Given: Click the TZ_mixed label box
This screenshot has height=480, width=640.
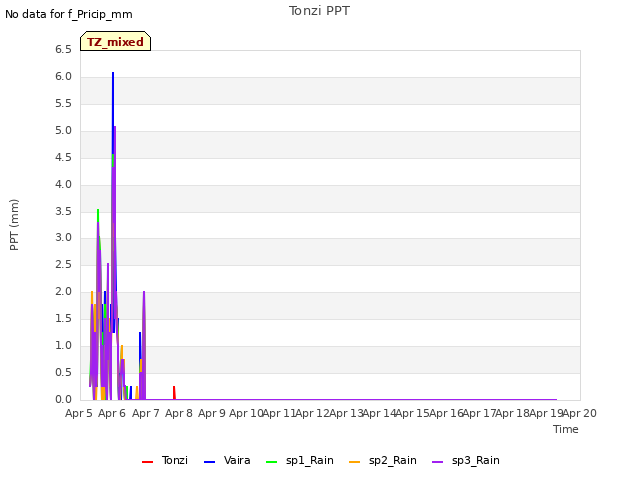Looking at the screenshot, I should (x=116, y=41).
